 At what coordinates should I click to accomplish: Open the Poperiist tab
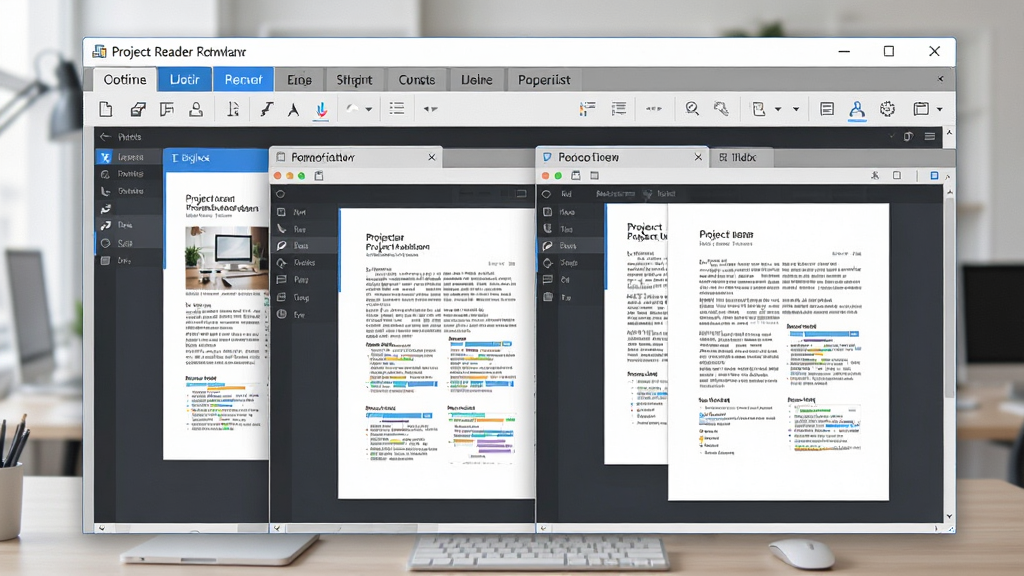[x=544, y=80]
